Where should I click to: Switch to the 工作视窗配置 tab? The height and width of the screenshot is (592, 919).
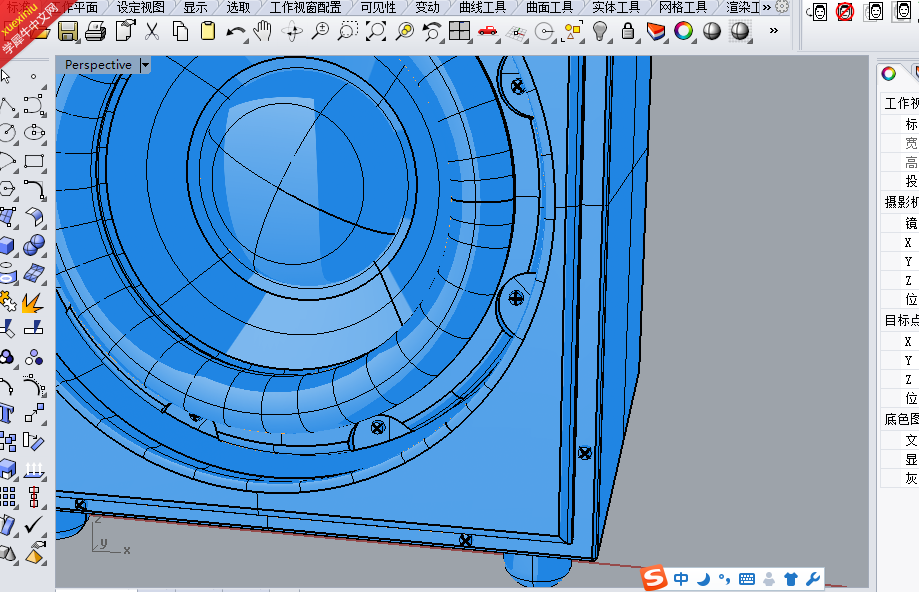pyautogui.click(x=305, y=8)
